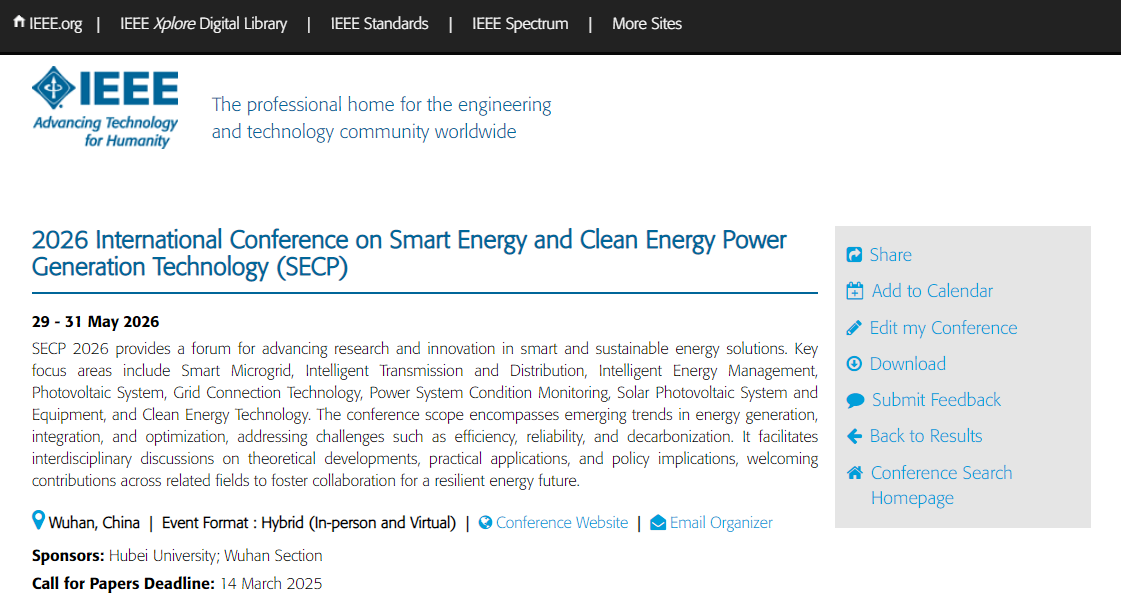Viewport: 1121px width, 611px height.
Task: Click the Download circle-arrow icon
Action: coord(854,364)
